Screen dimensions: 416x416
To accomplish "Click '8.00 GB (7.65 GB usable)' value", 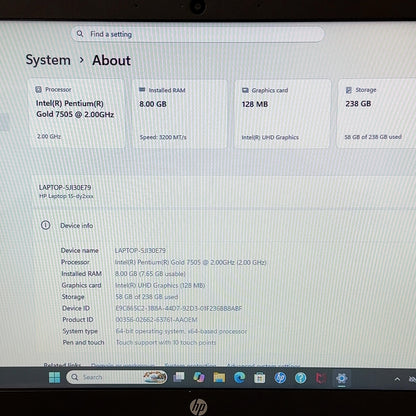I will point(150,274).
